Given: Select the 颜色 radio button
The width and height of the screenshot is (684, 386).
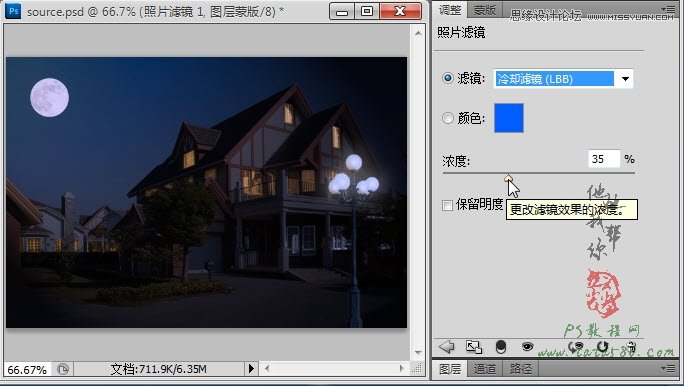Looking at the screenshot, I should tap(448, 118).
